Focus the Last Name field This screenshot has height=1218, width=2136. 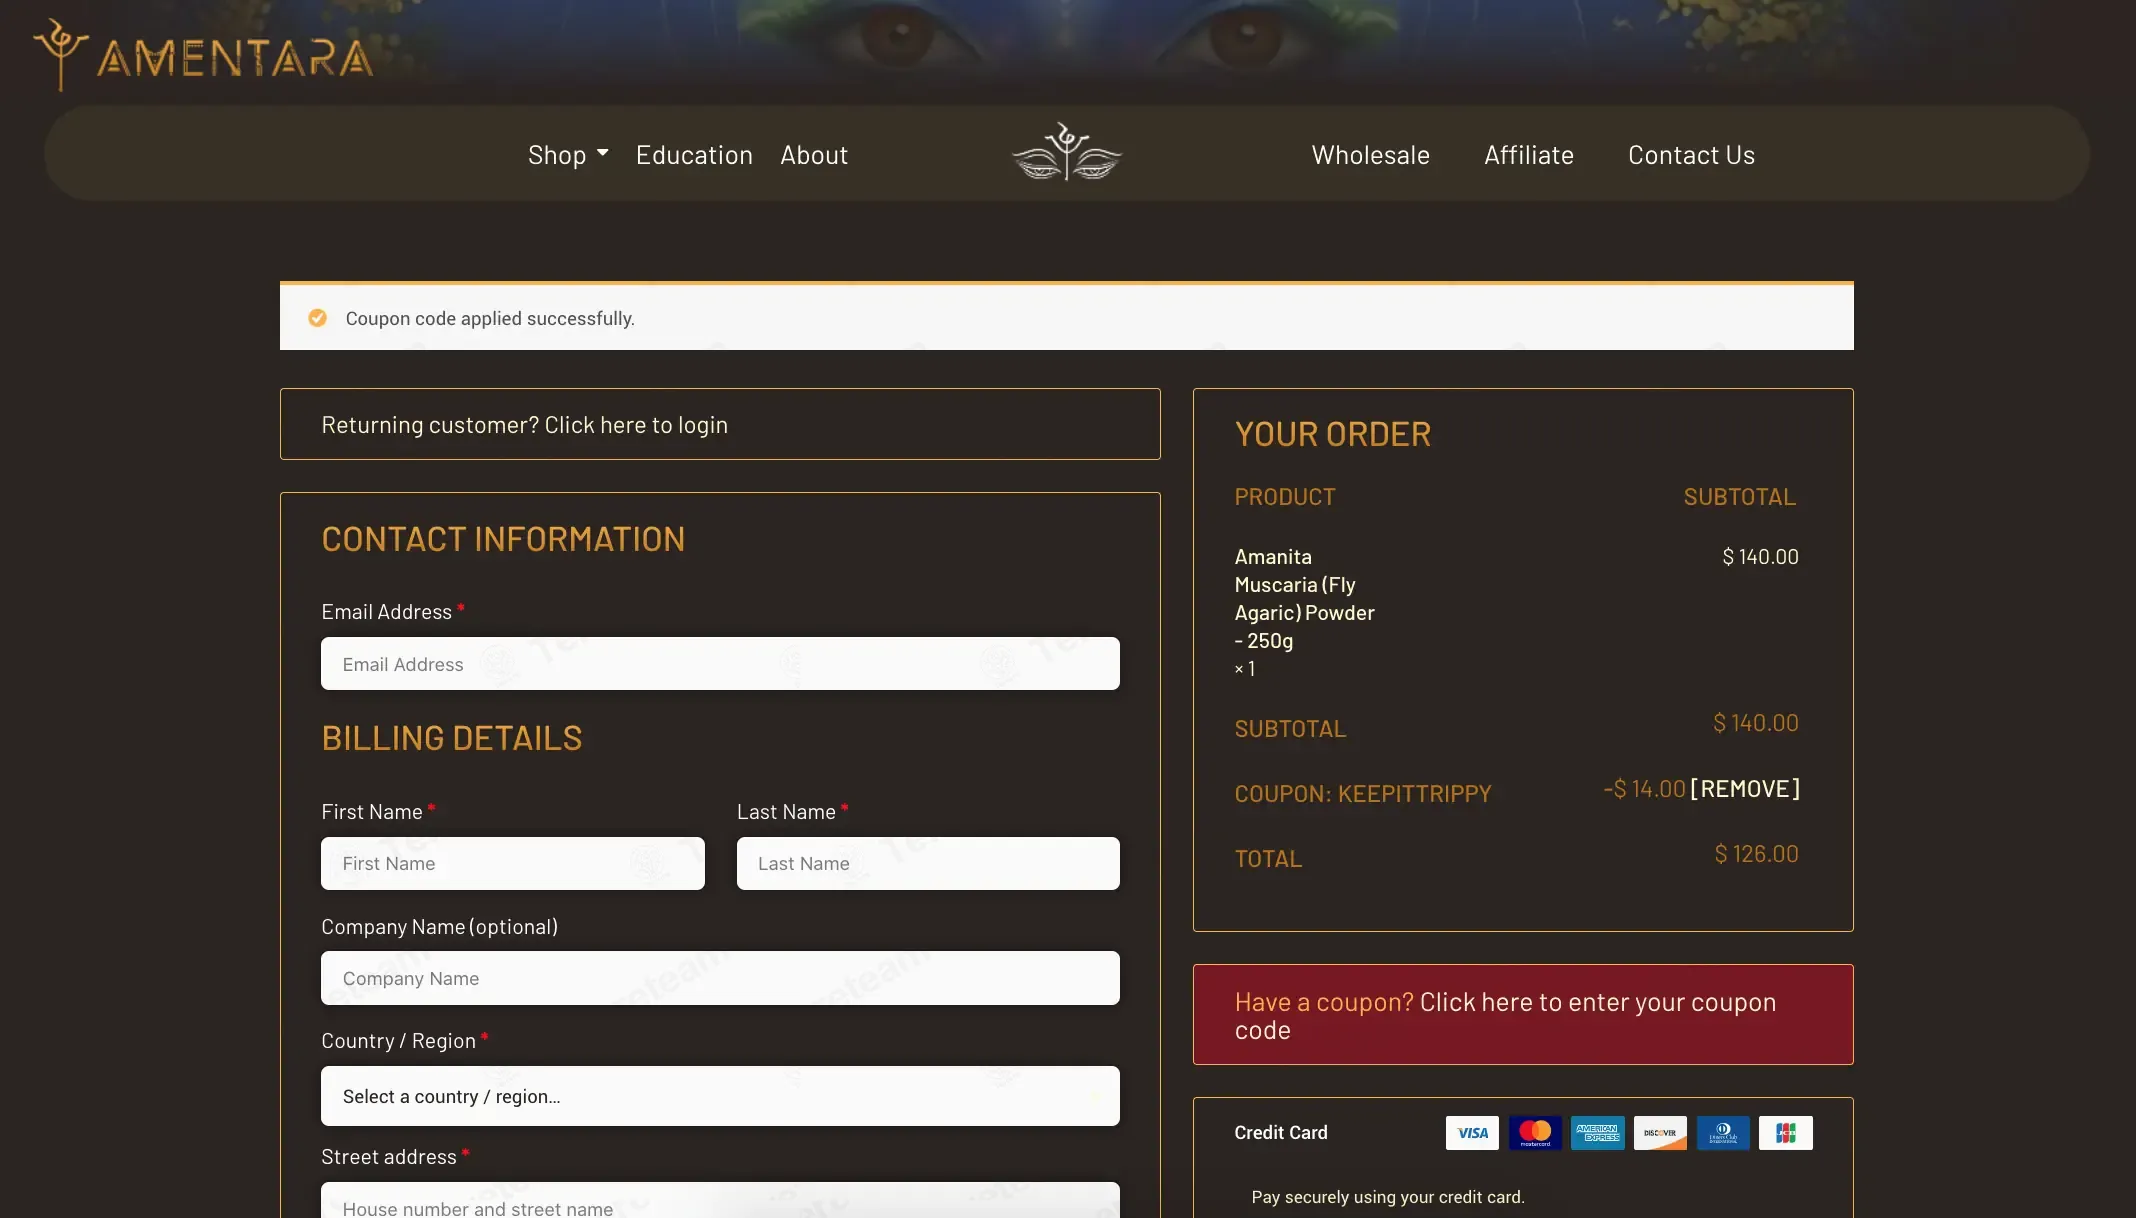pos(928,863)
